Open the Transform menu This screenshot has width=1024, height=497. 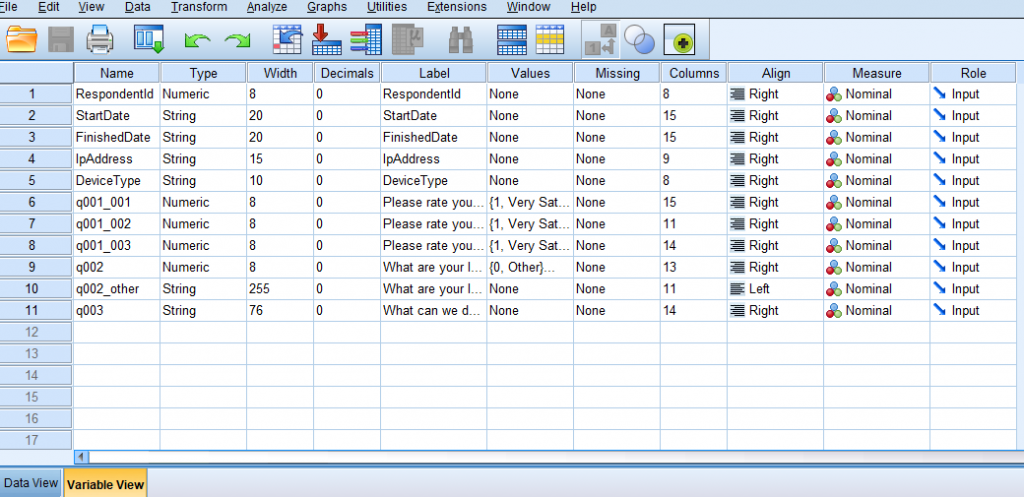click(x=199, y=7)
